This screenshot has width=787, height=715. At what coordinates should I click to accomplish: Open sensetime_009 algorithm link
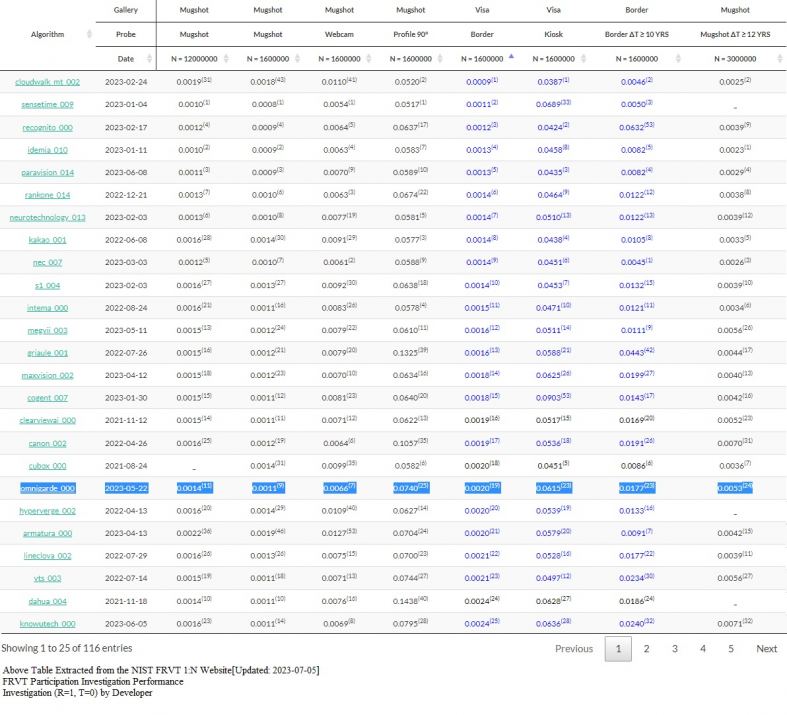(x=47, y=104)
